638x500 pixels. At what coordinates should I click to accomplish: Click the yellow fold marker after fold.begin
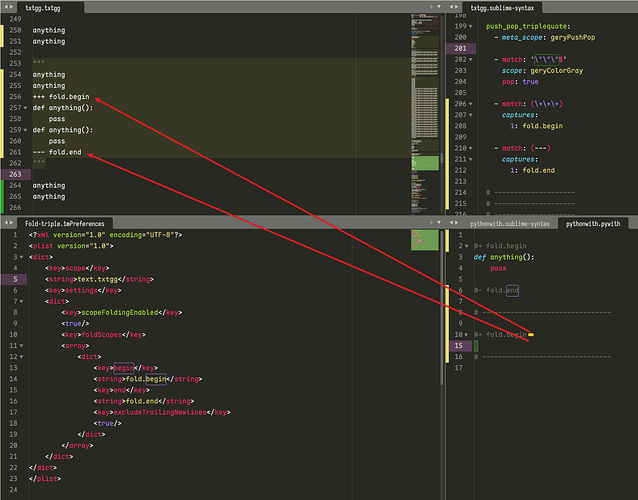tap(531, 334)
